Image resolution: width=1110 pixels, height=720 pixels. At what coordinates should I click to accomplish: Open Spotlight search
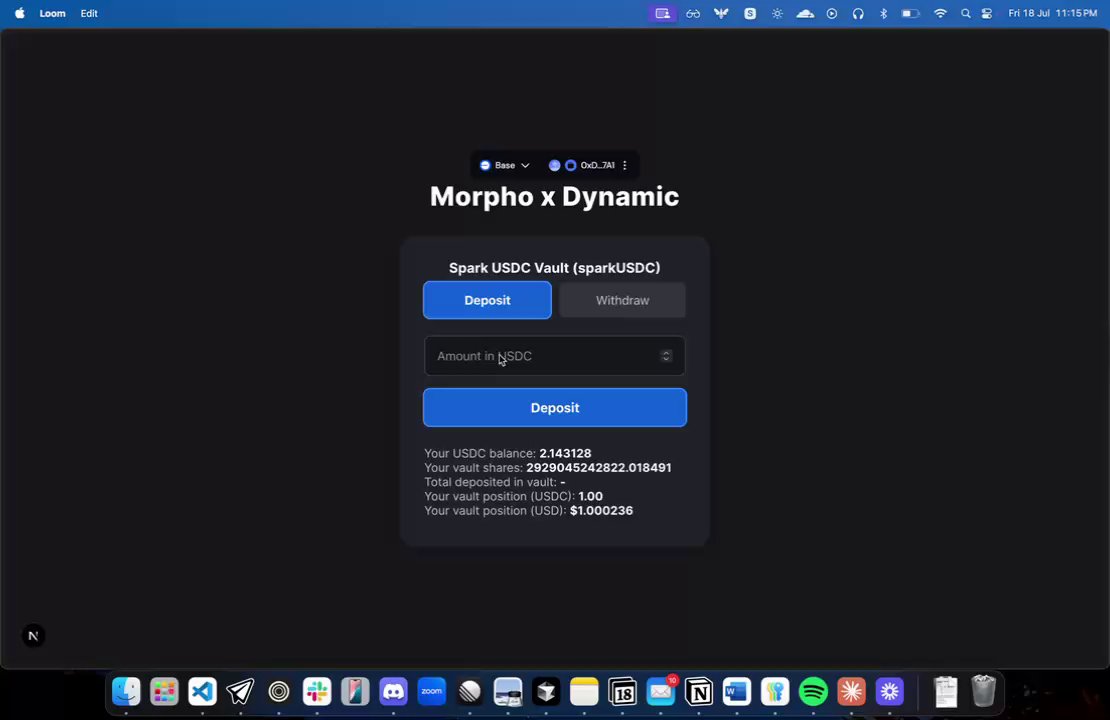966,13
